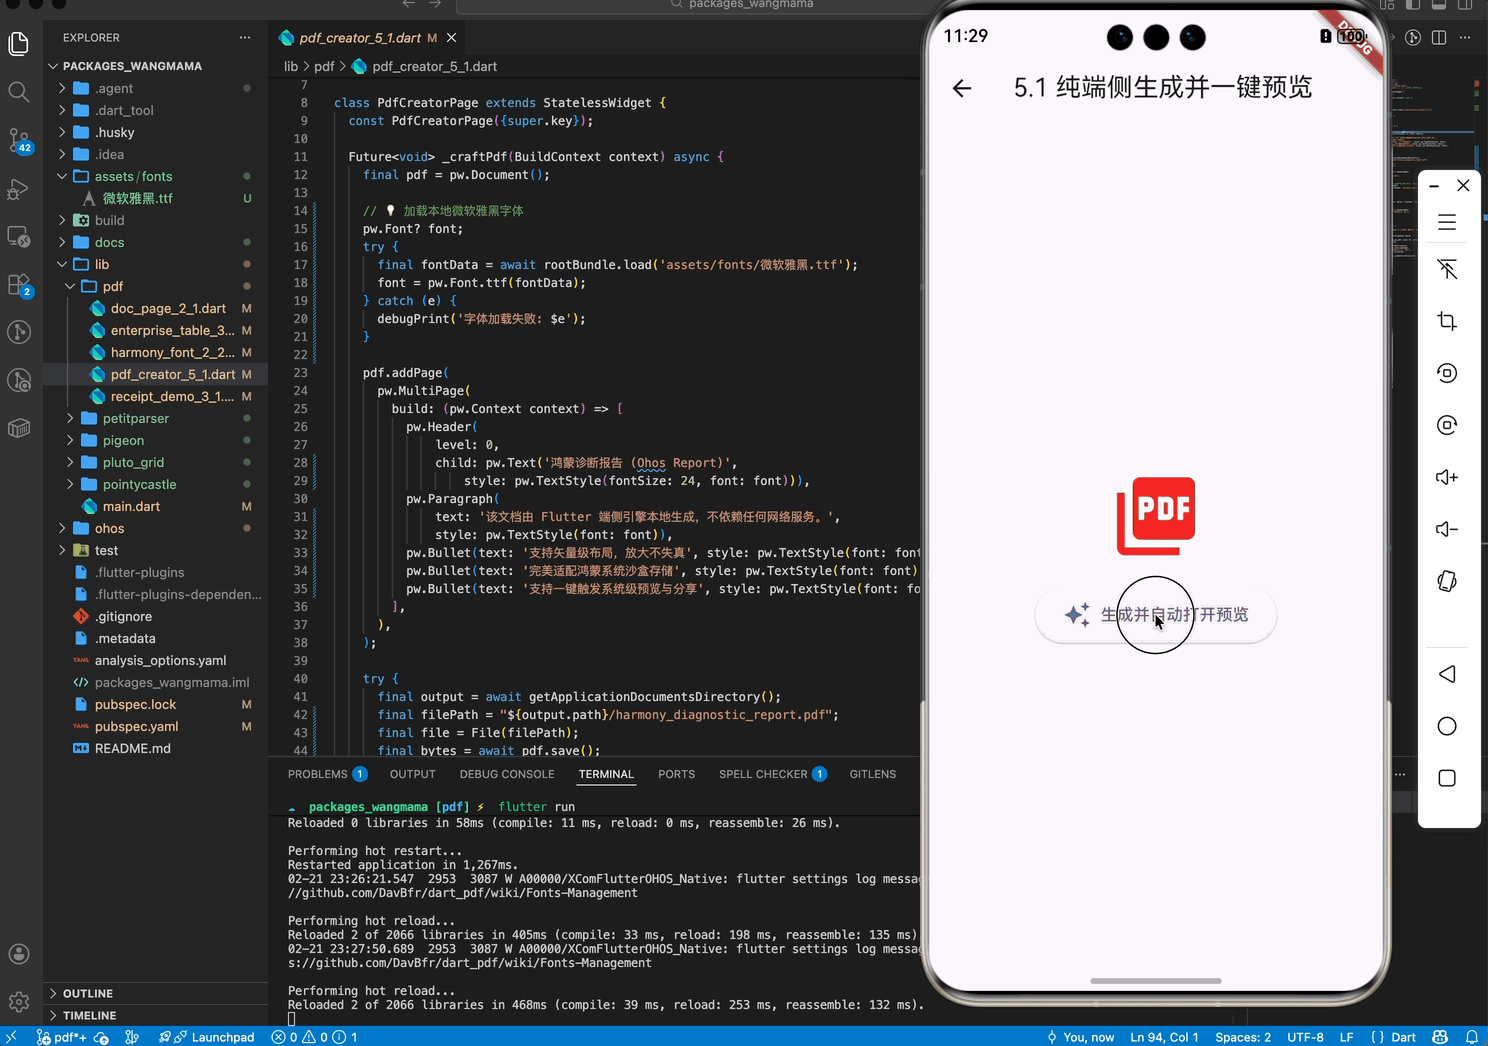1488x1046 pixels.
Task: Select the 微软雅黑.ttf font file
Action: coord(138,198)
